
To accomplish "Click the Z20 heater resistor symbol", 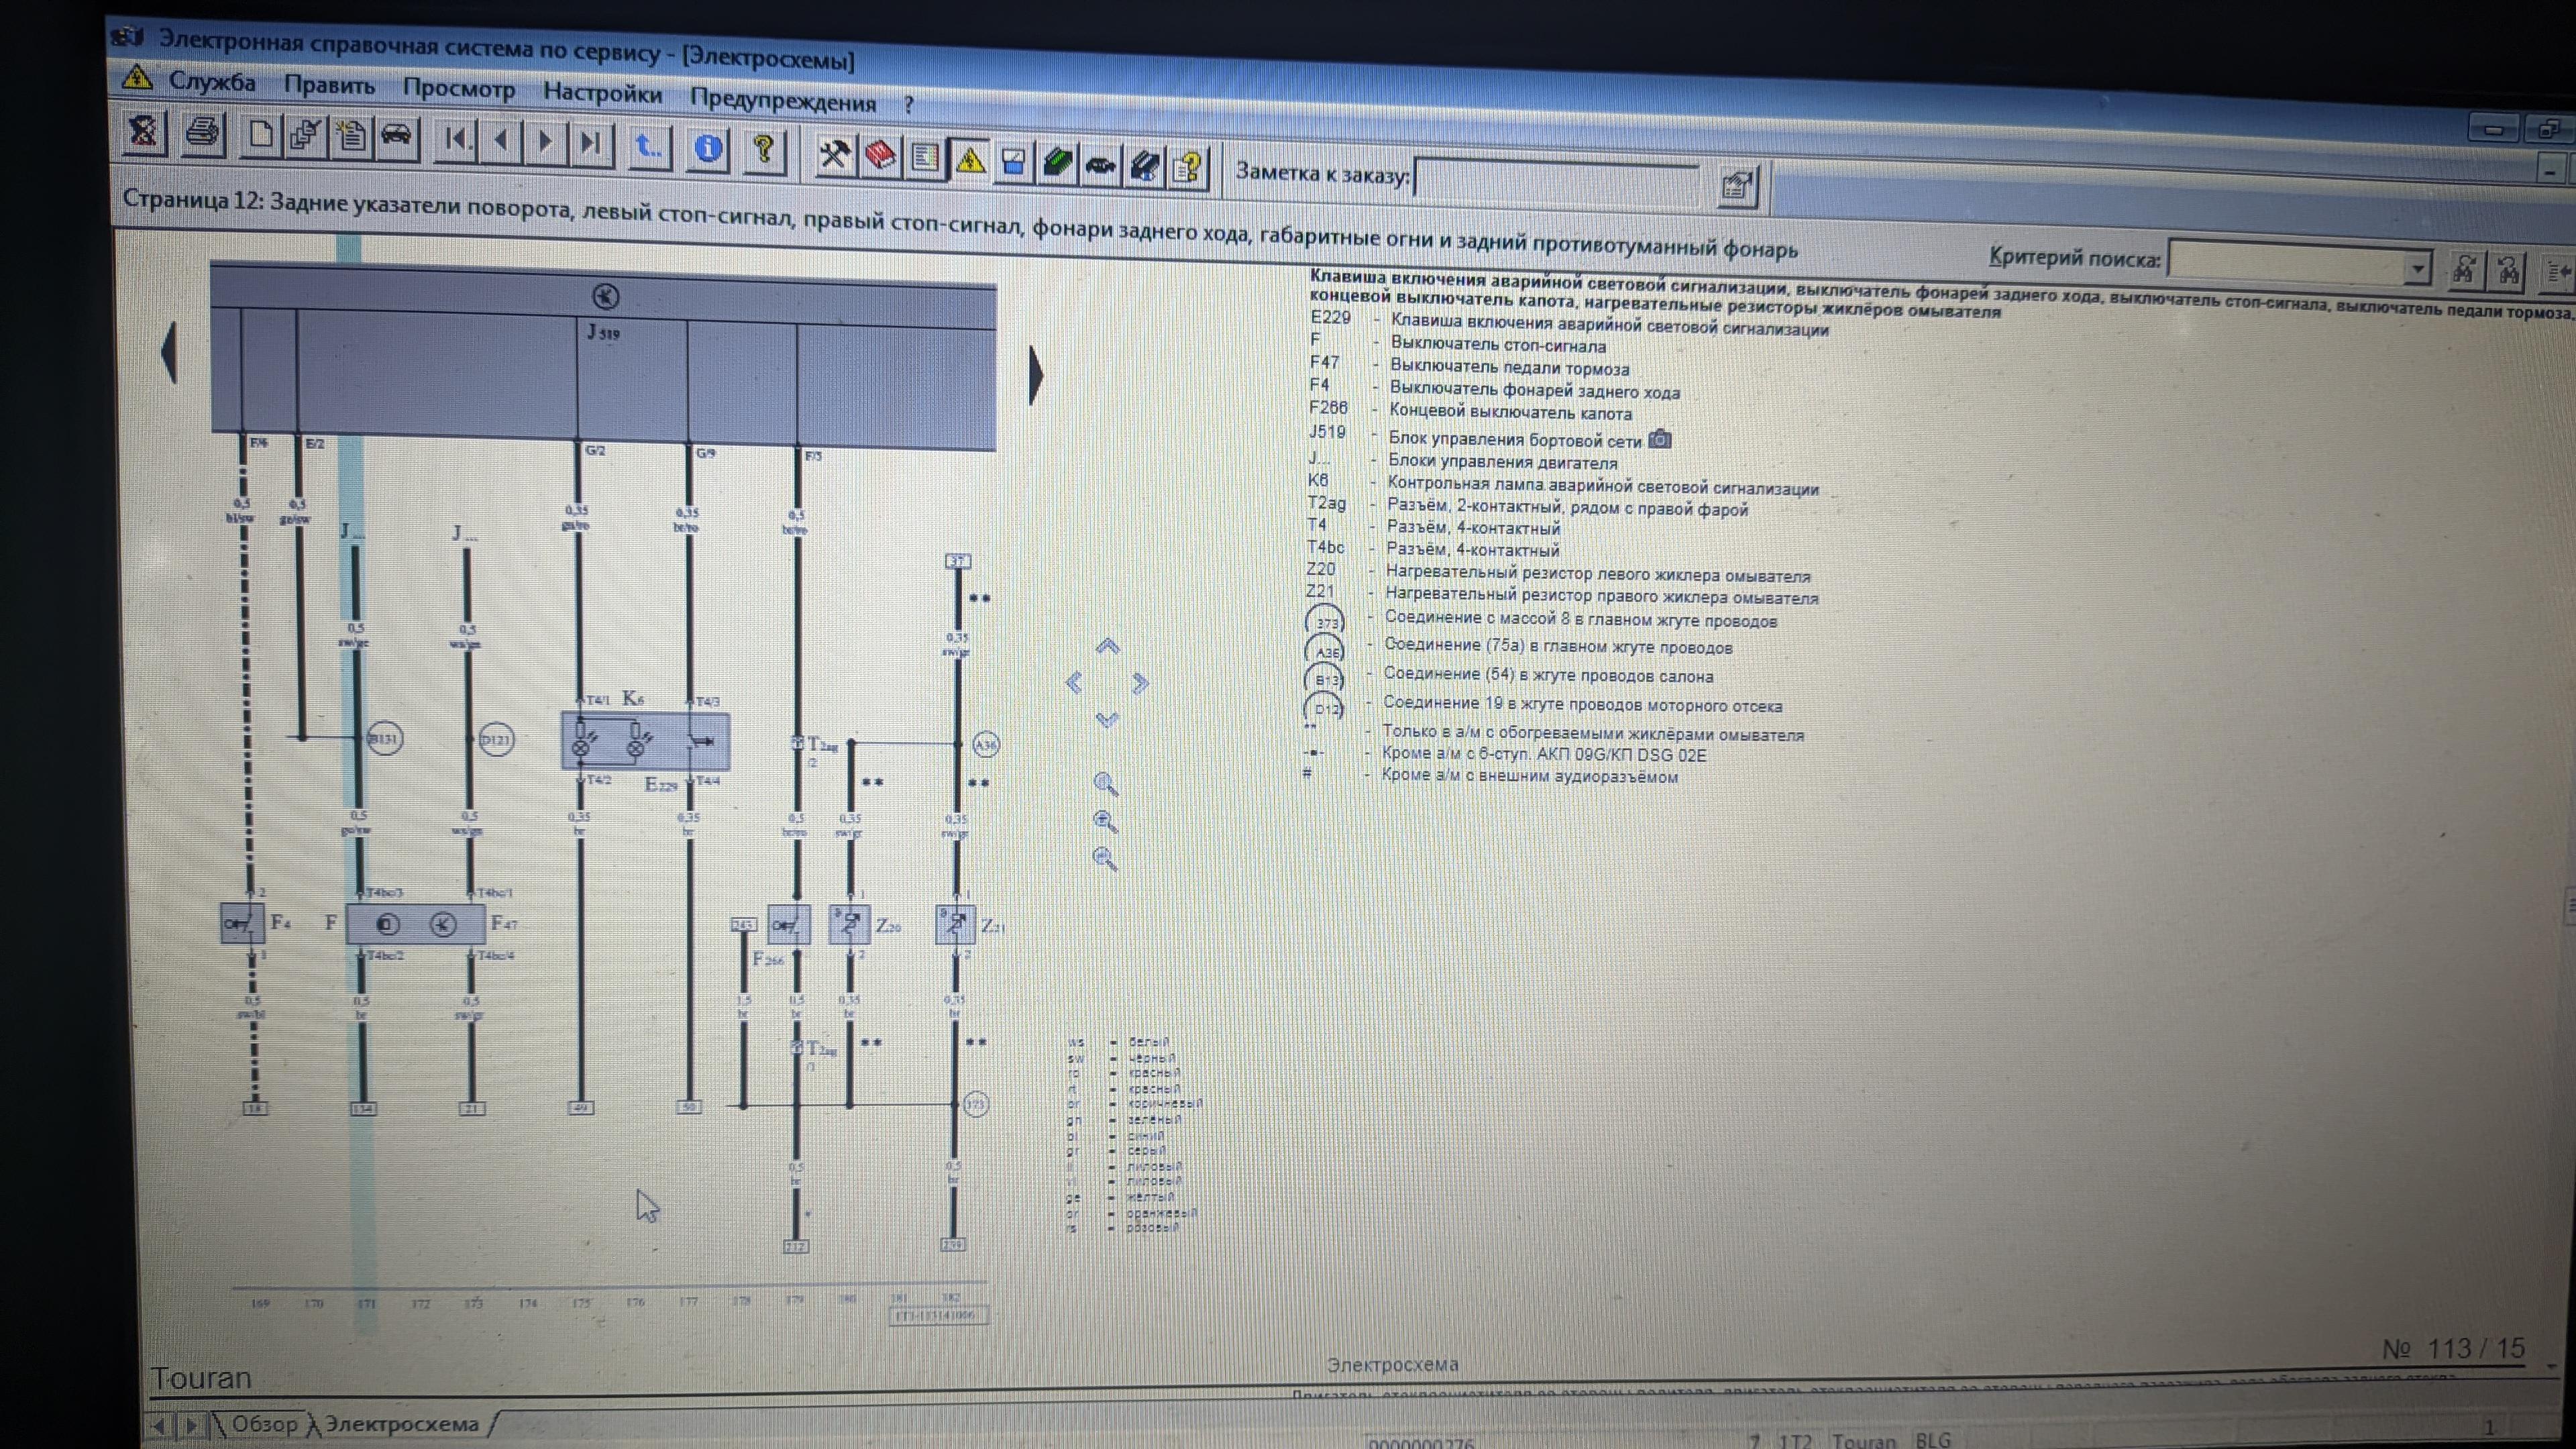I will pos(849,924).
